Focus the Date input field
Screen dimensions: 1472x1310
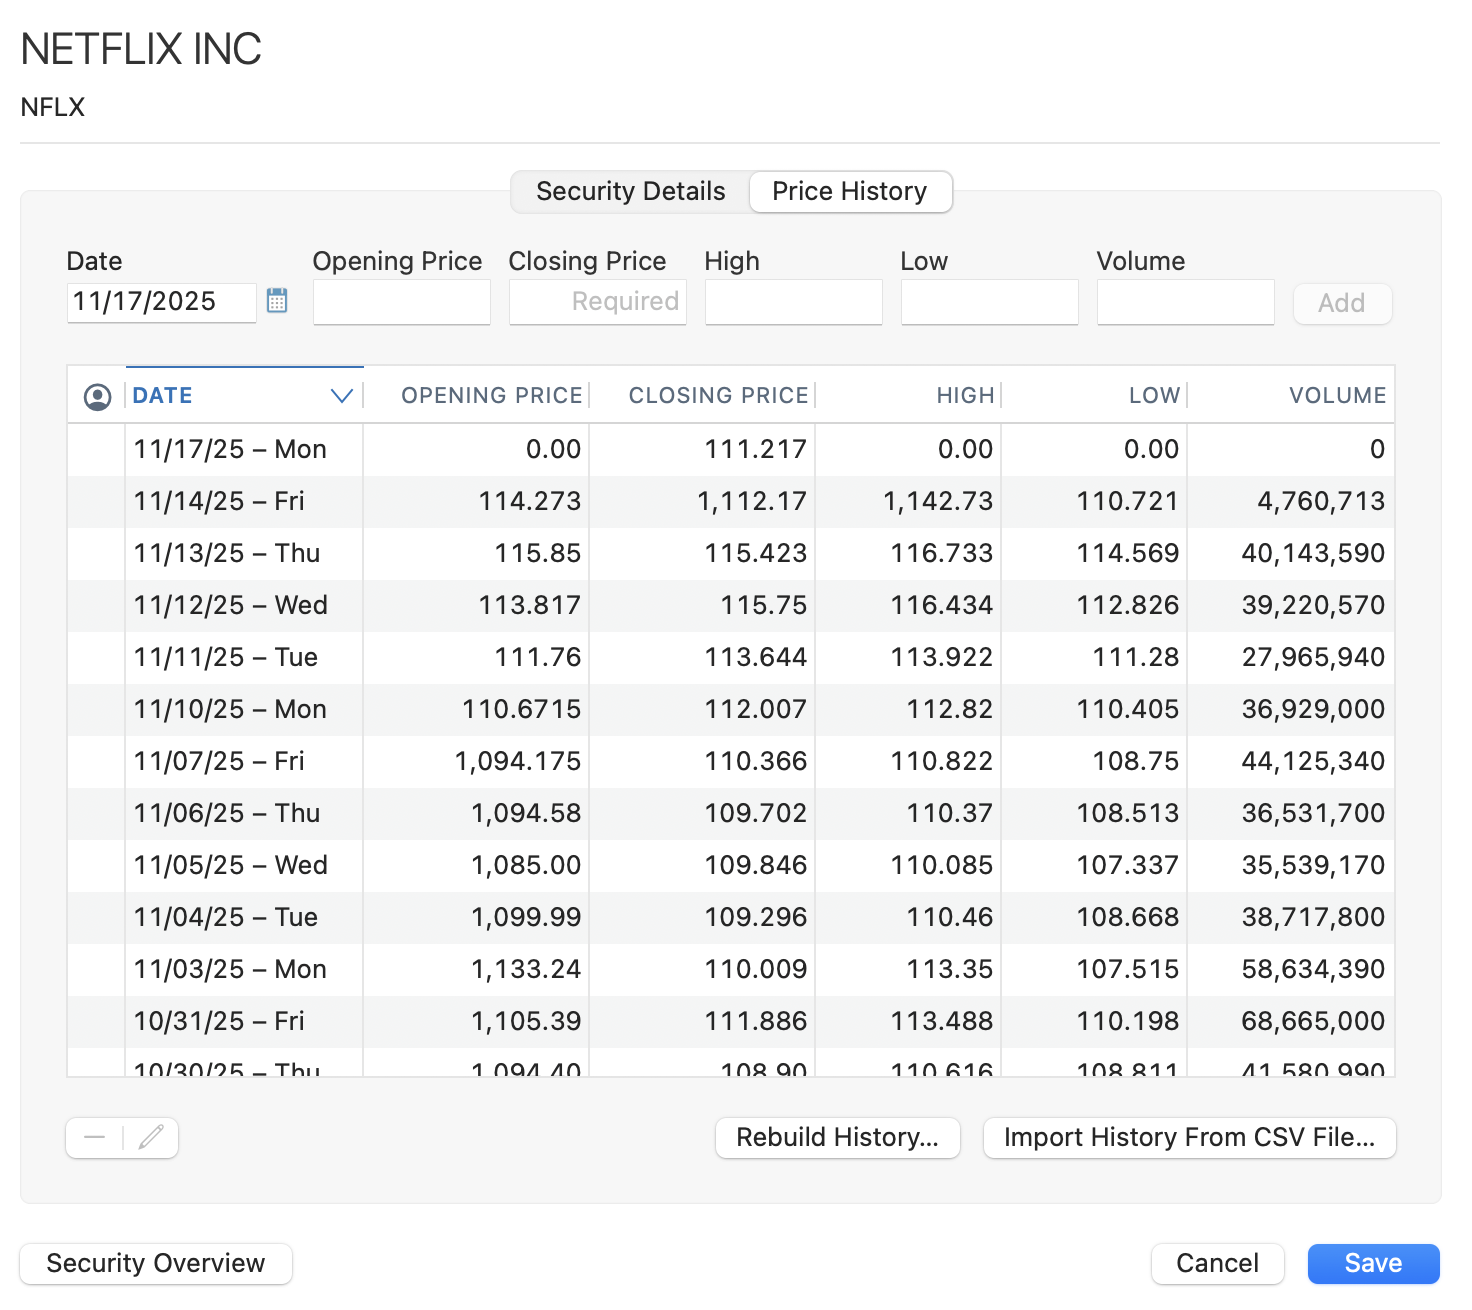161,301
